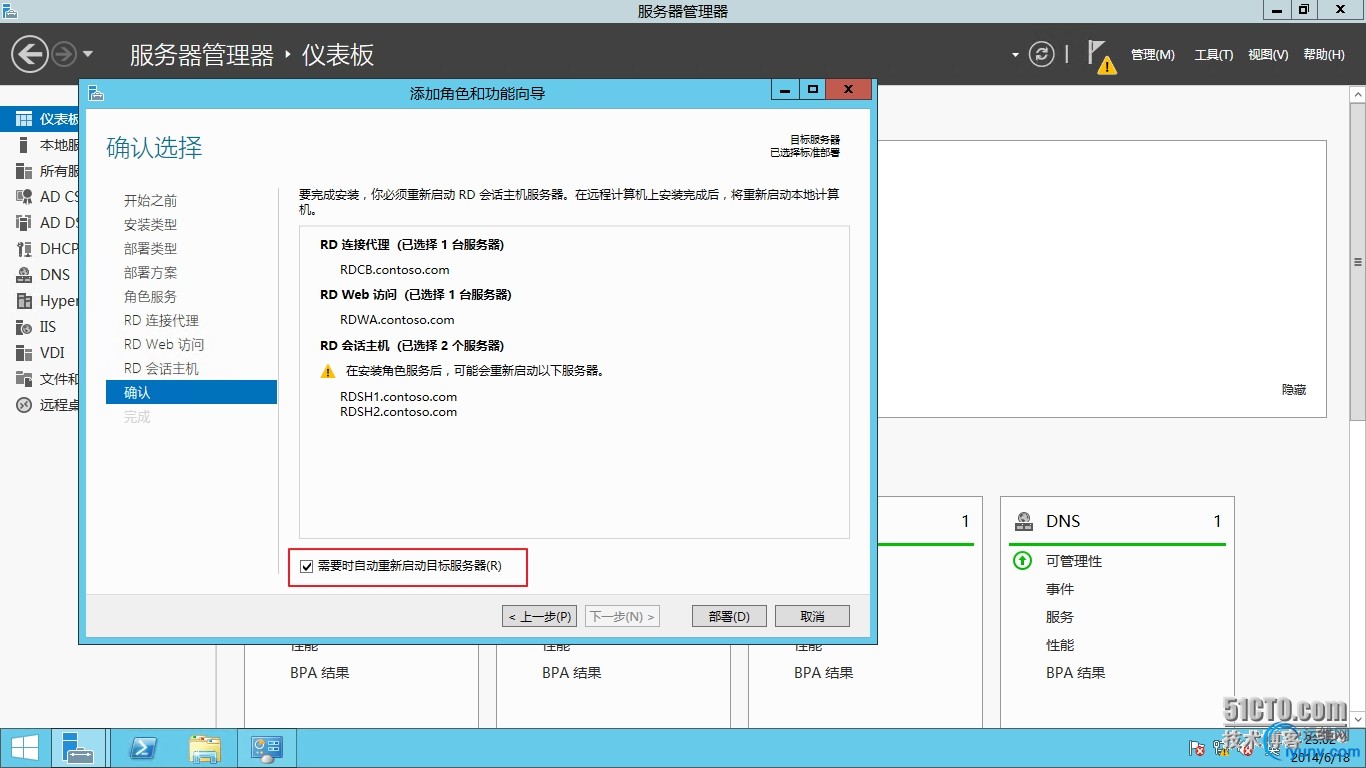The width and height of the screenshot is (1366, 768).
Task: Select the AD CS role icon
Action: 24,197
